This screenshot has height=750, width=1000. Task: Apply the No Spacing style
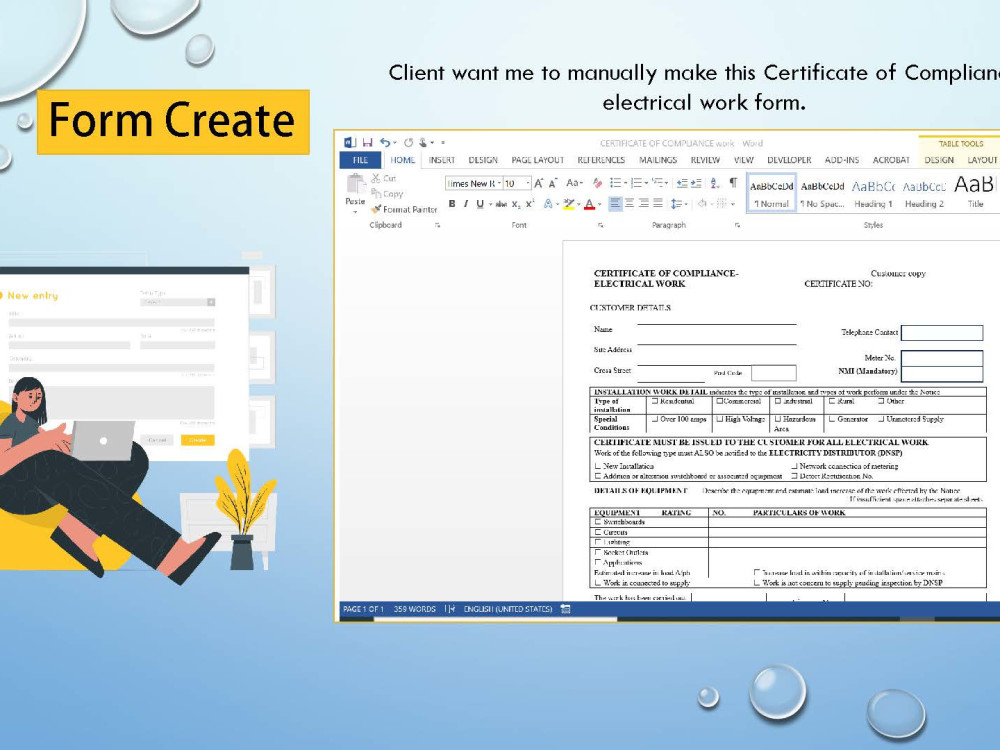[x=822, y=193]
